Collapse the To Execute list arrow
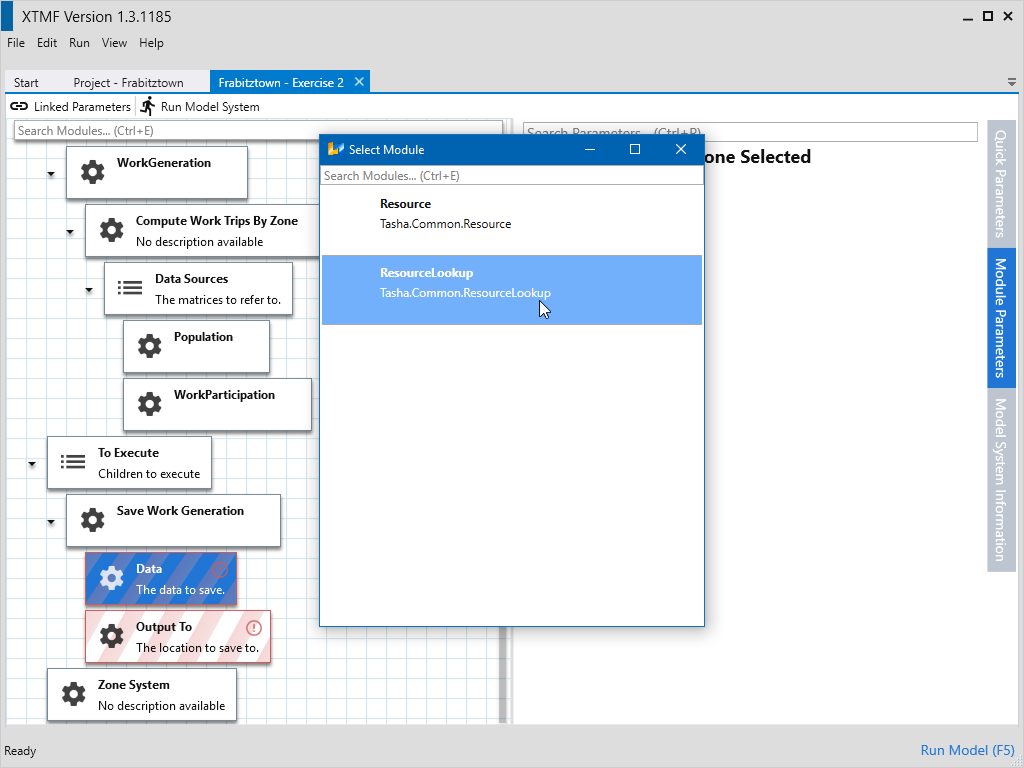The height and width of the screenshot is (768, 1024). 32,464
